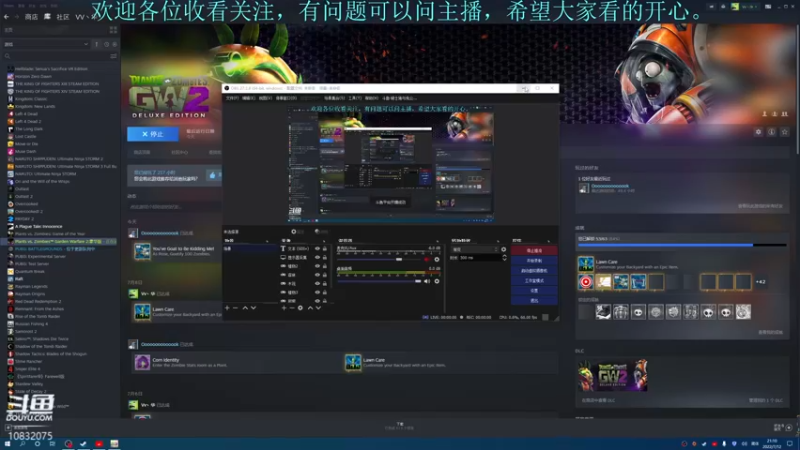Open the Windows Start button
This screenshot has height=450, width=800.
7,444
